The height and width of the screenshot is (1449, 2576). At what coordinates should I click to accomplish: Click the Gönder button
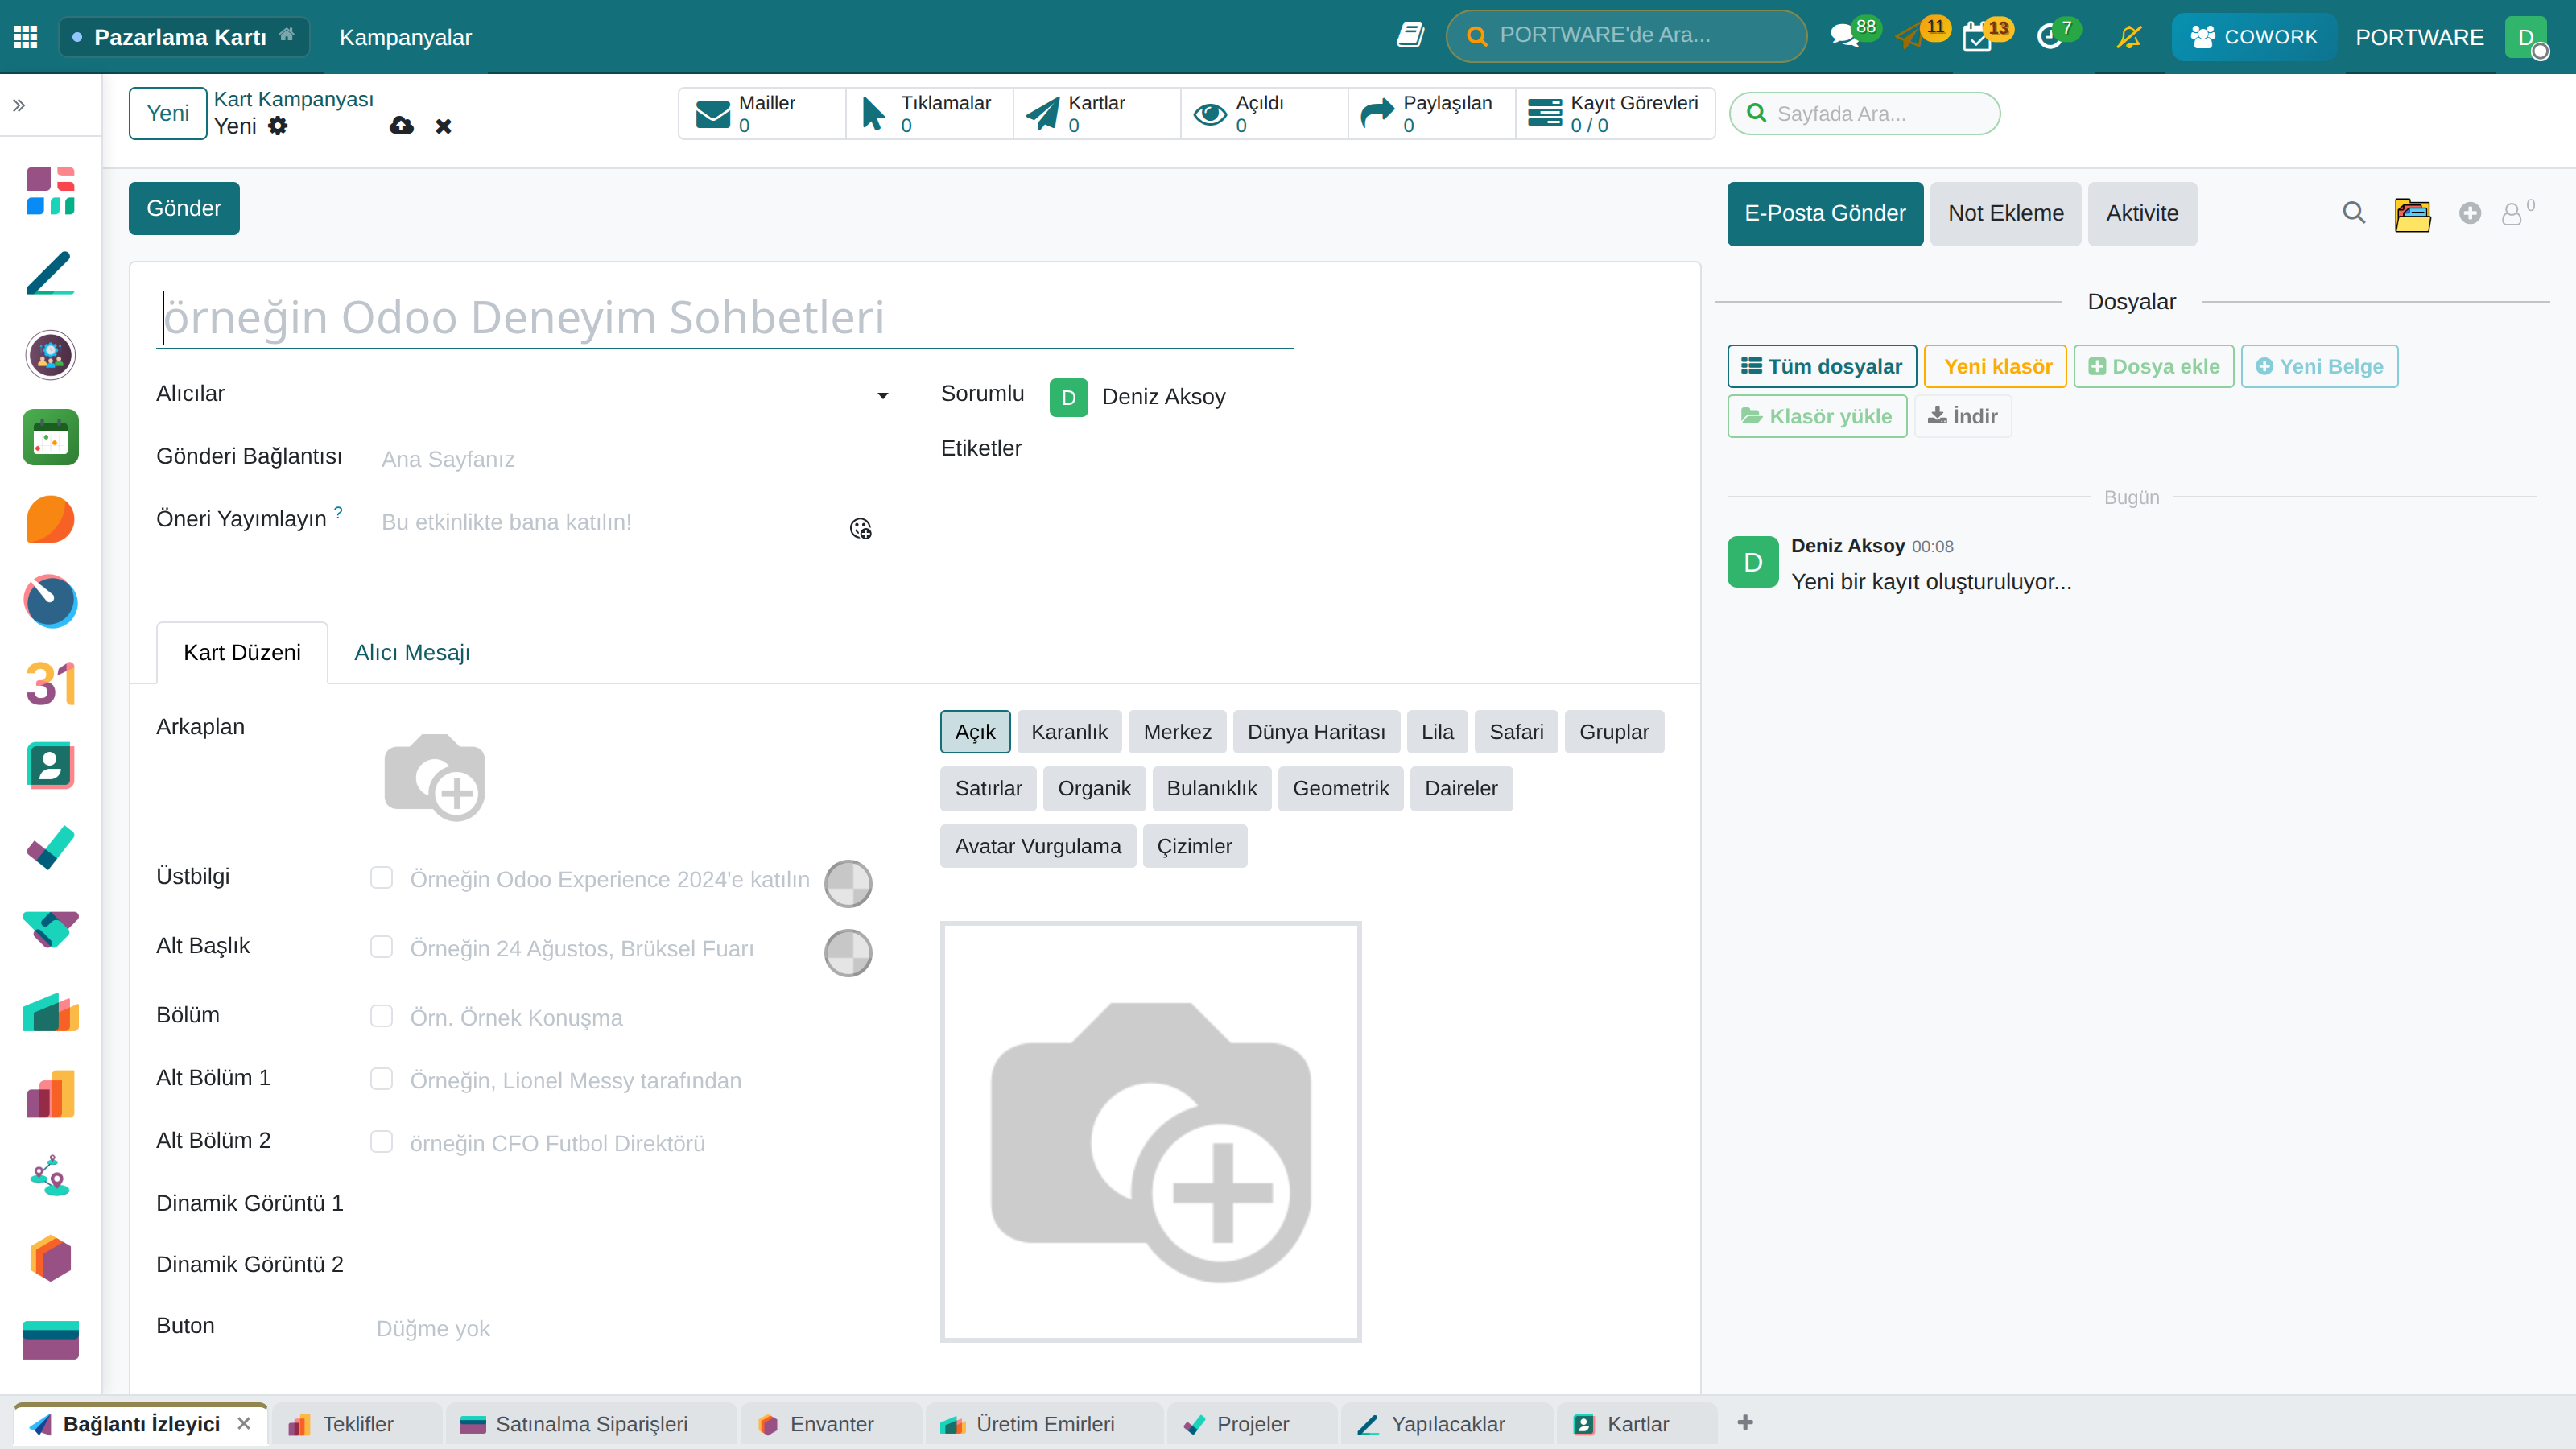click(x=184, y=208)
